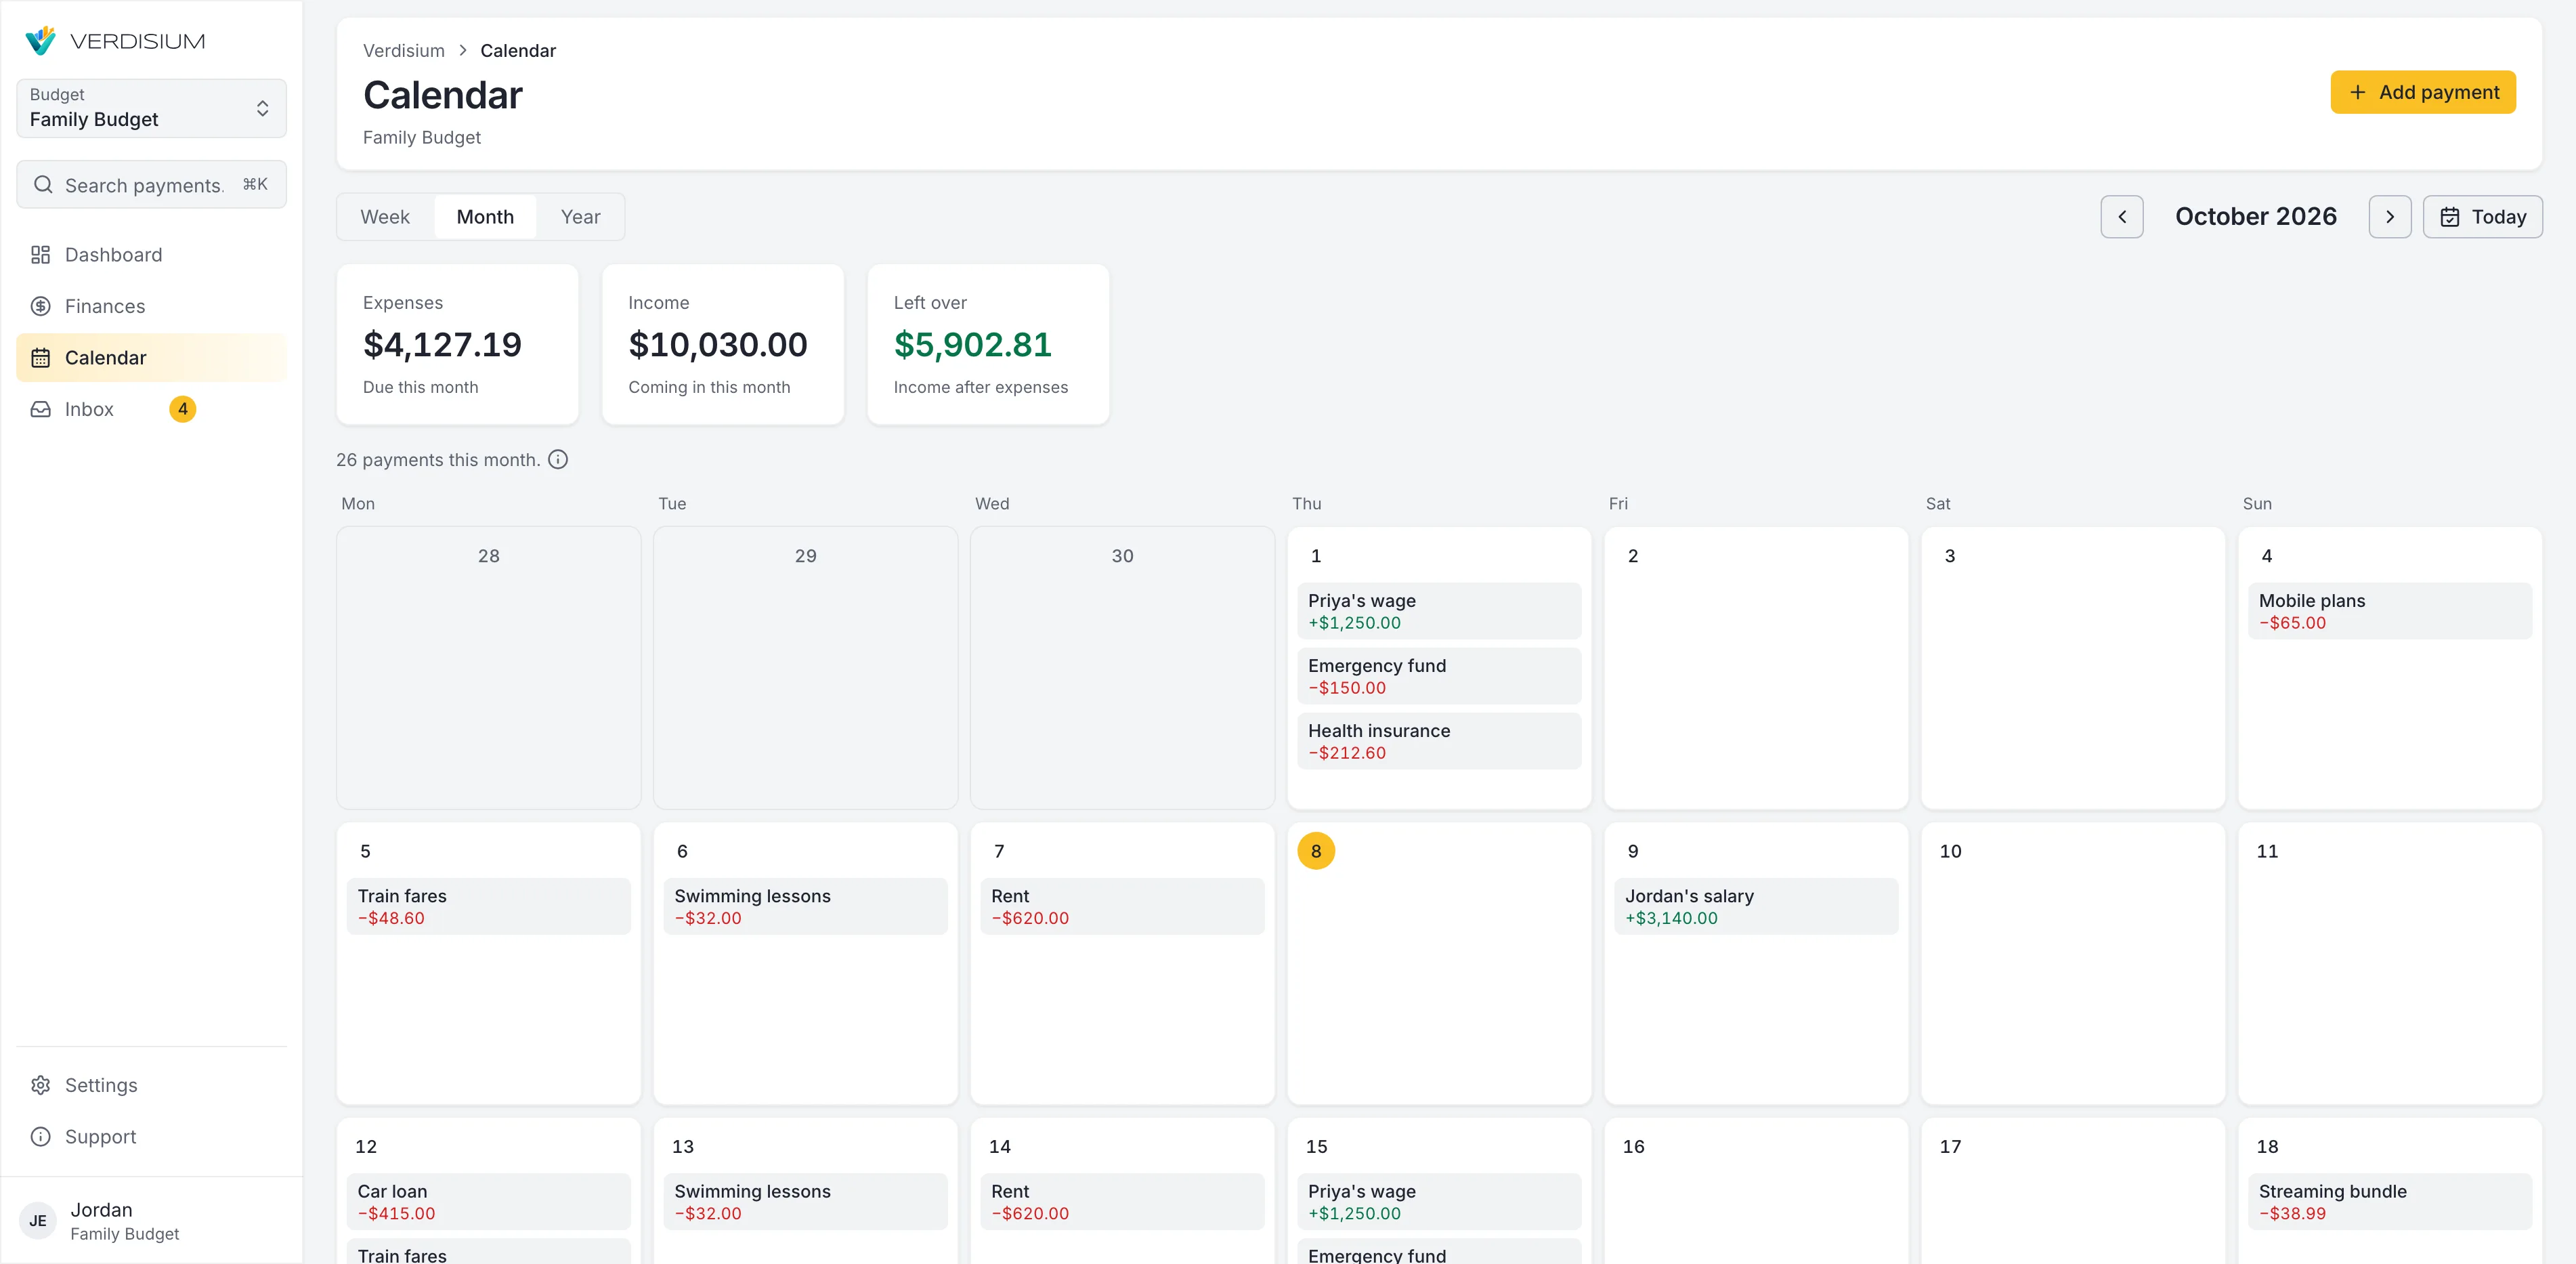Click the Inbox tray icon
The height and width of the screenshot is (1264, 2576).
coord(41,409)
